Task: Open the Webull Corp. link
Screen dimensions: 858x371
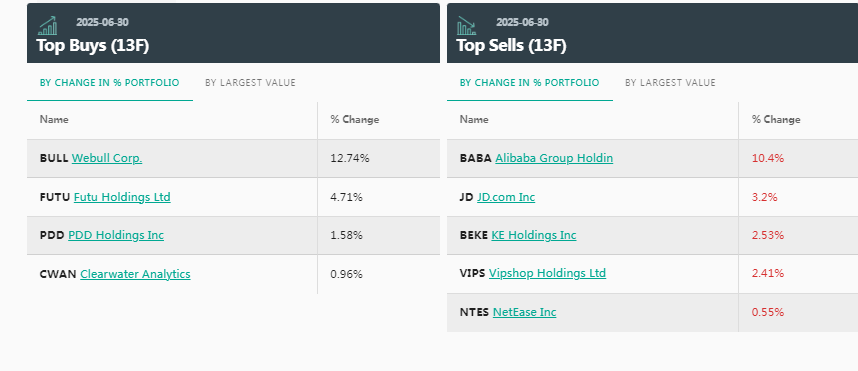Action: tap(107, 158)
